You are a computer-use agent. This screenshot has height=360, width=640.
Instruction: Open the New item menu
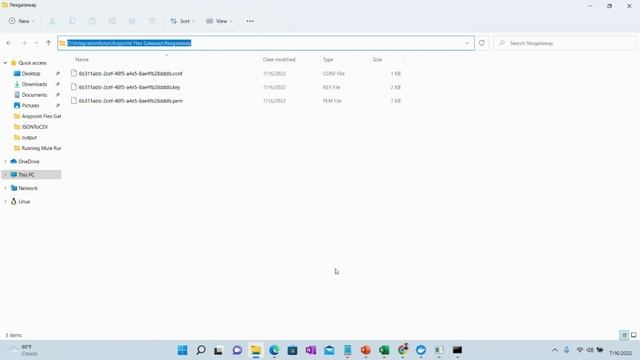click(x=22, y=21)
